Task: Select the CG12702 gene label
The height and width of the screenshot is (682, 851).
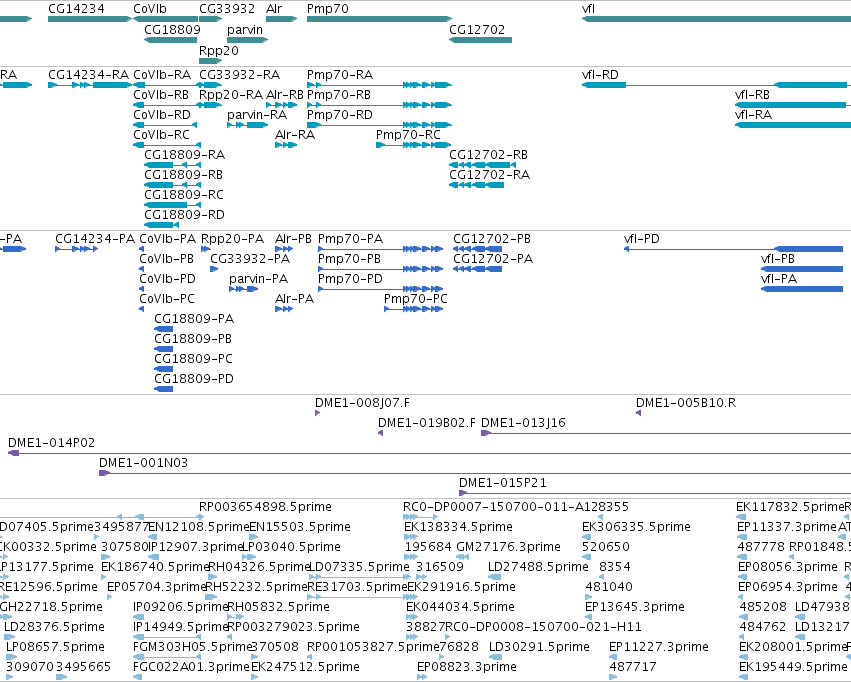Action: 477,29
